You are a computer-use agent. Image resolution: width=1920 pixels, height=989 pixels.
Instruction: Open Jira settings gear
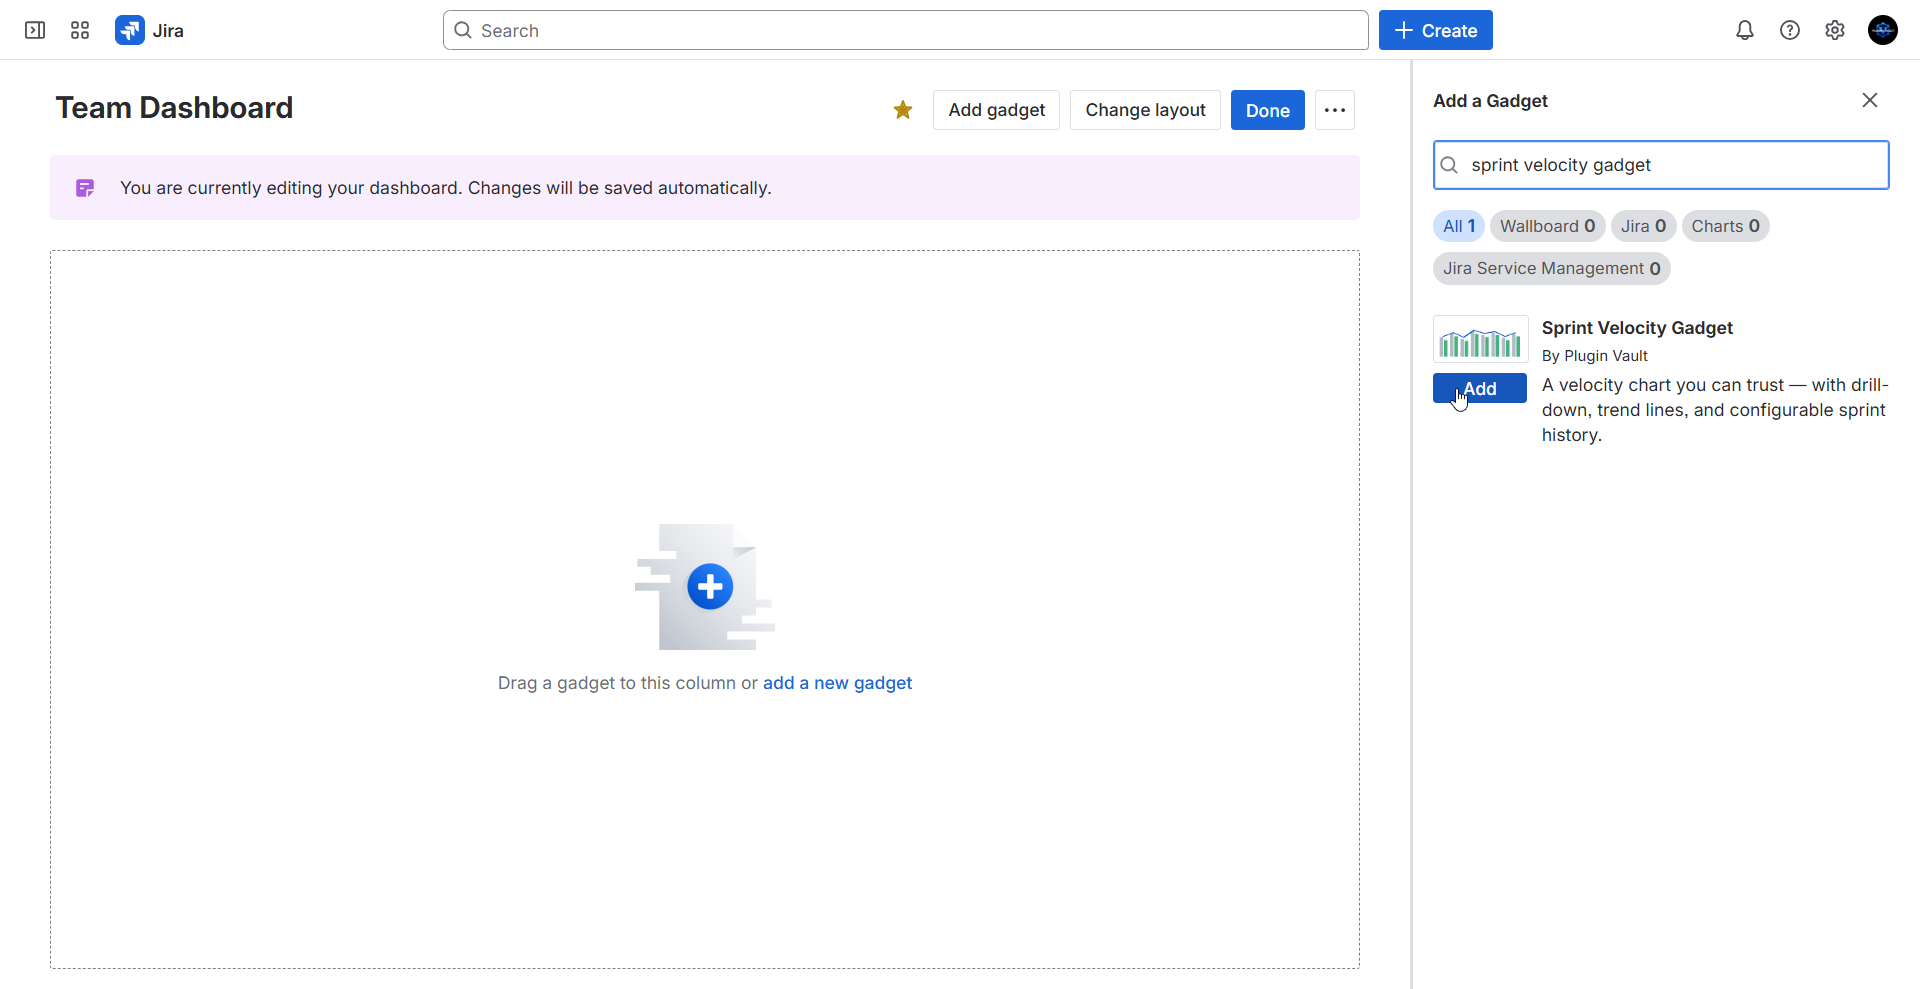click(x=1835, y=30)
